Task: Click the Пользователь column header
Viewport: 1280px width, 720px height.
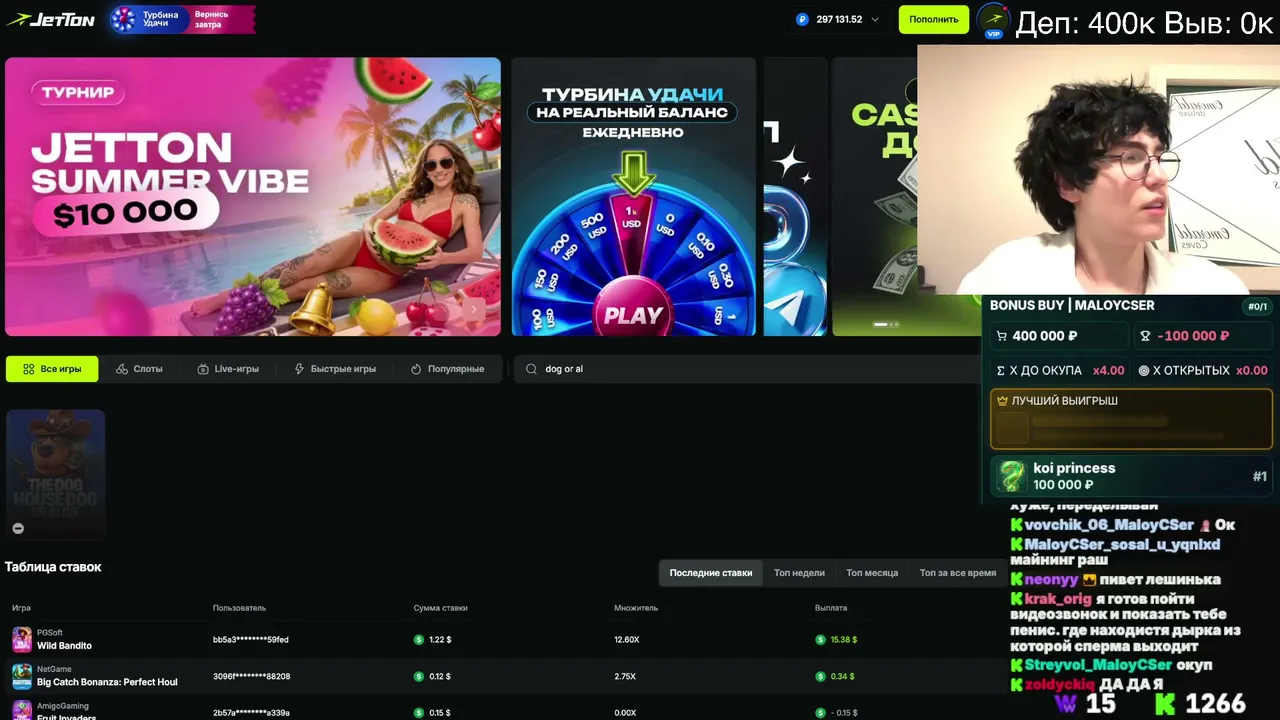Action: (x=239, y=608)
